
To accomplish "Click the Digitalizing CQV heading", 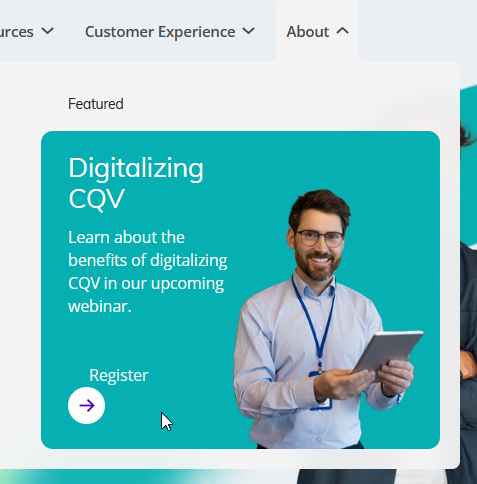I will (x=136, y=183).
